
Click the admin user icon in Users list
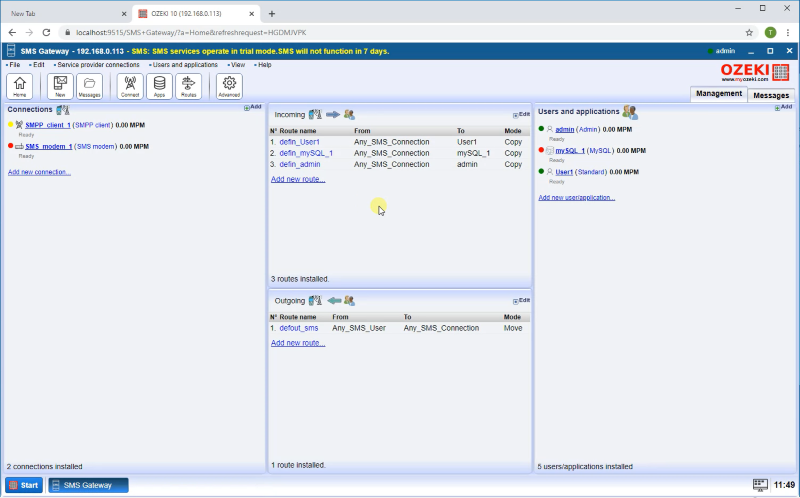click(549, 130)
